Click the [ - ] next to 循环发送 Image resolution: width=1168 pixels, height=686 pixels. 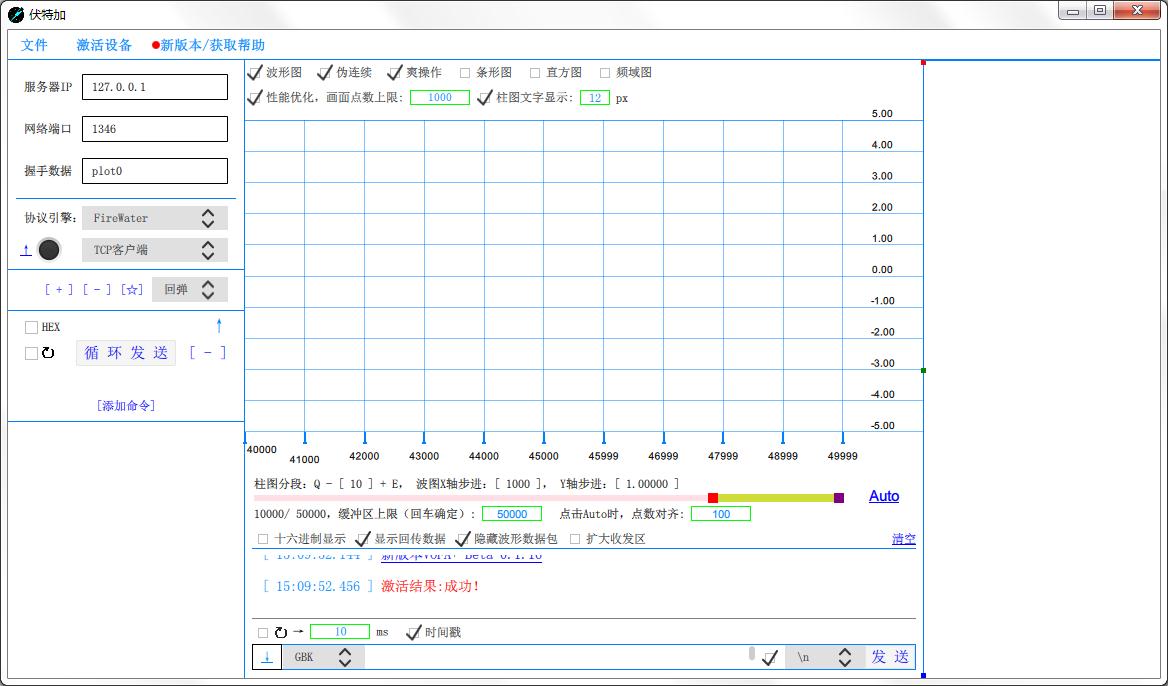coord(207,353)
